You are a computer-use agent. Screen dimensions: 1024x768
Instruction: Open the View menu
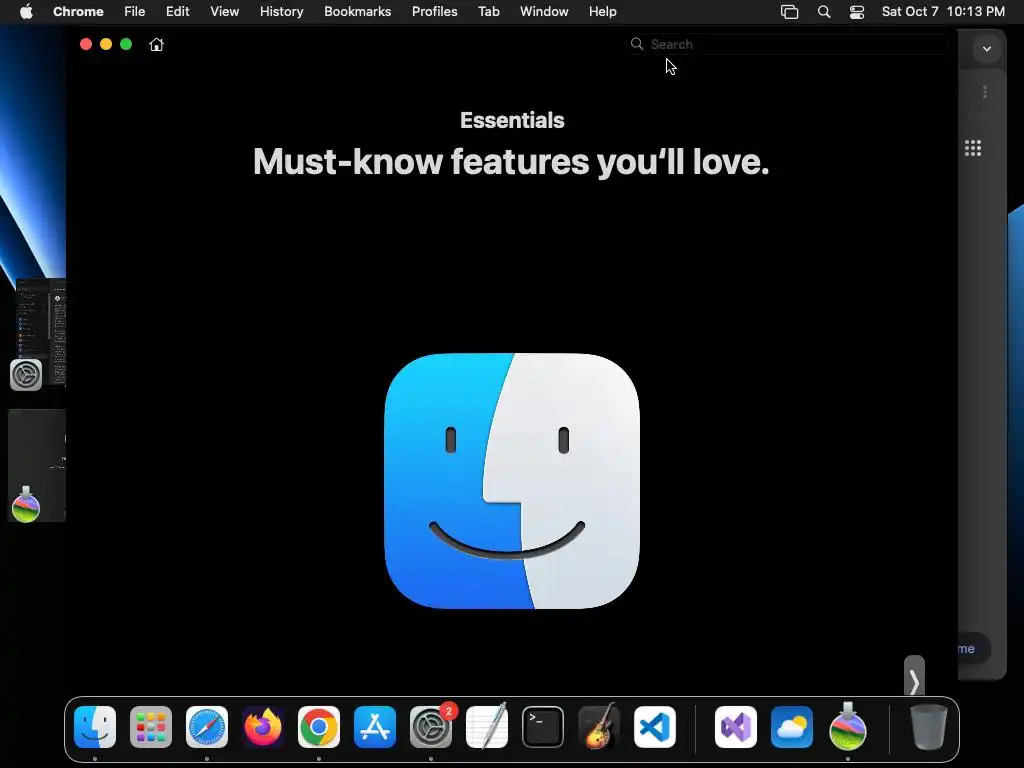[x=225, y=12]
